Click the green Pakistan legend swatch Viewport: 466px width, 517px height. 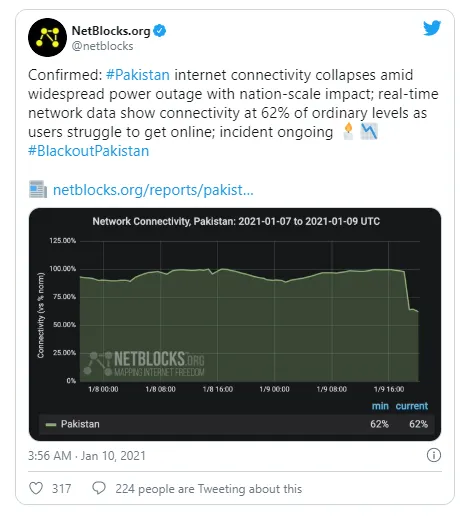click(51, 424)
